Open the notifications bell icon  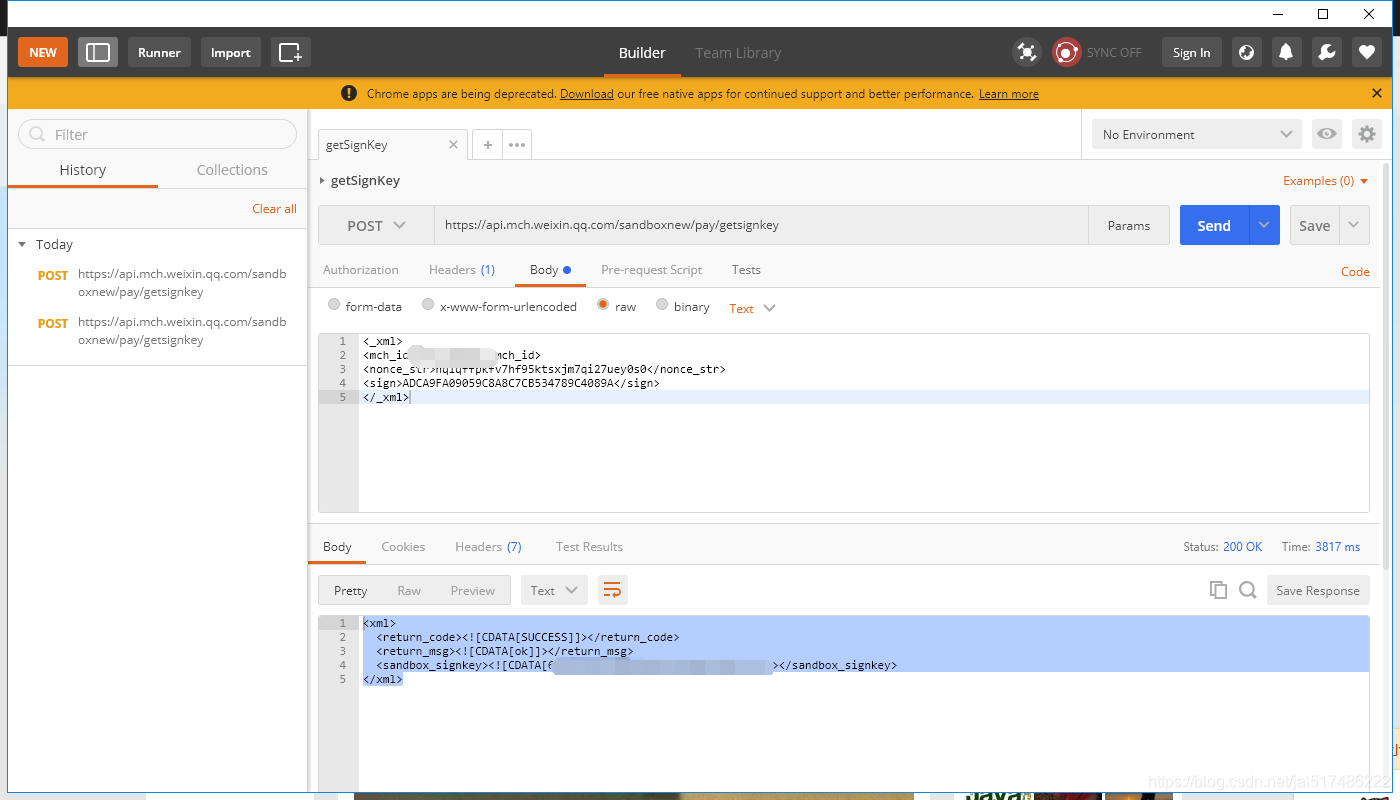point(1287,52)
